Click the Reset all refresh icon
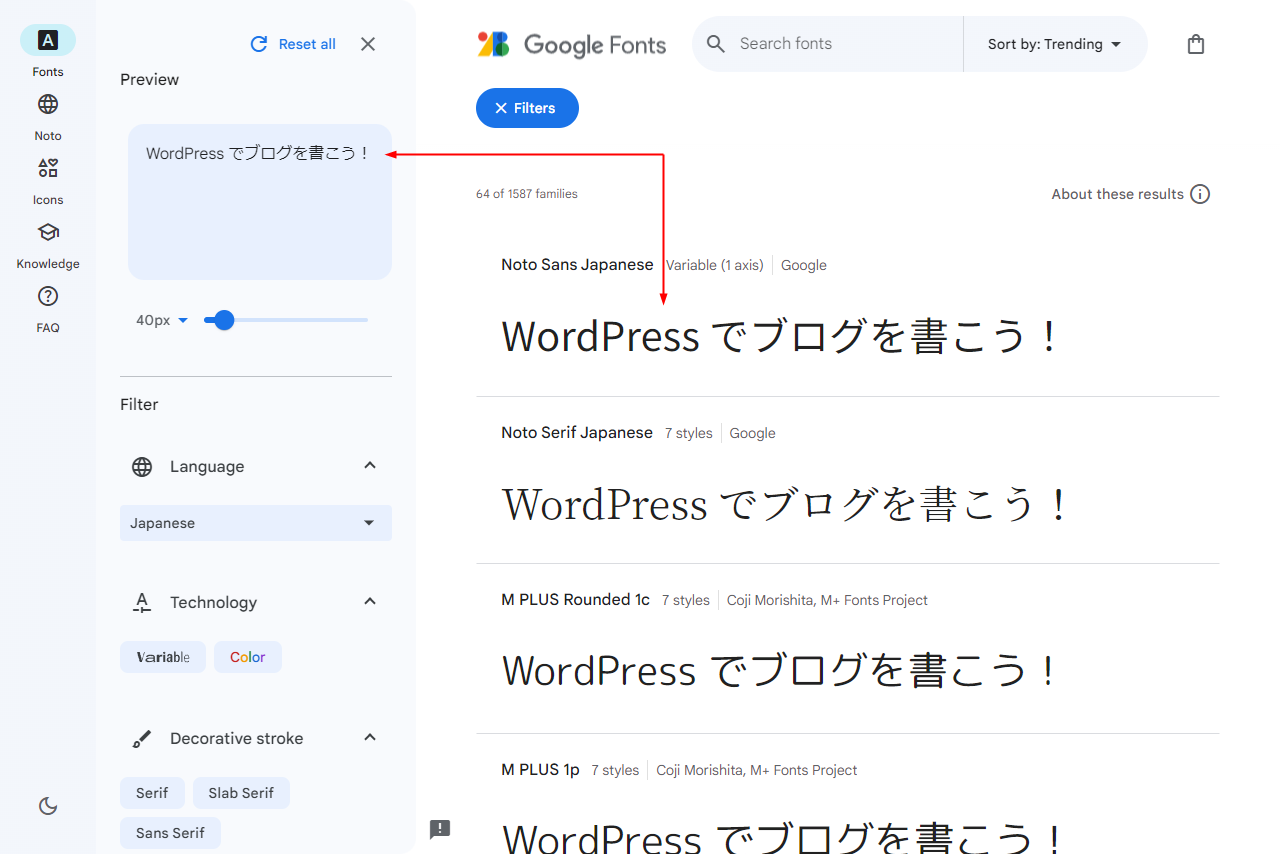1280x854 pixels. (x=259, y=44)
